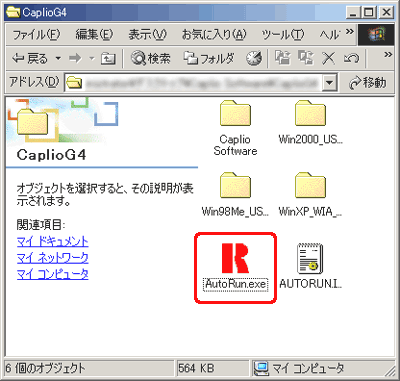The height and width of the screenshot is (381, 400).
Task: Open the Edit (編集) menu
Action: coord(94,35)
